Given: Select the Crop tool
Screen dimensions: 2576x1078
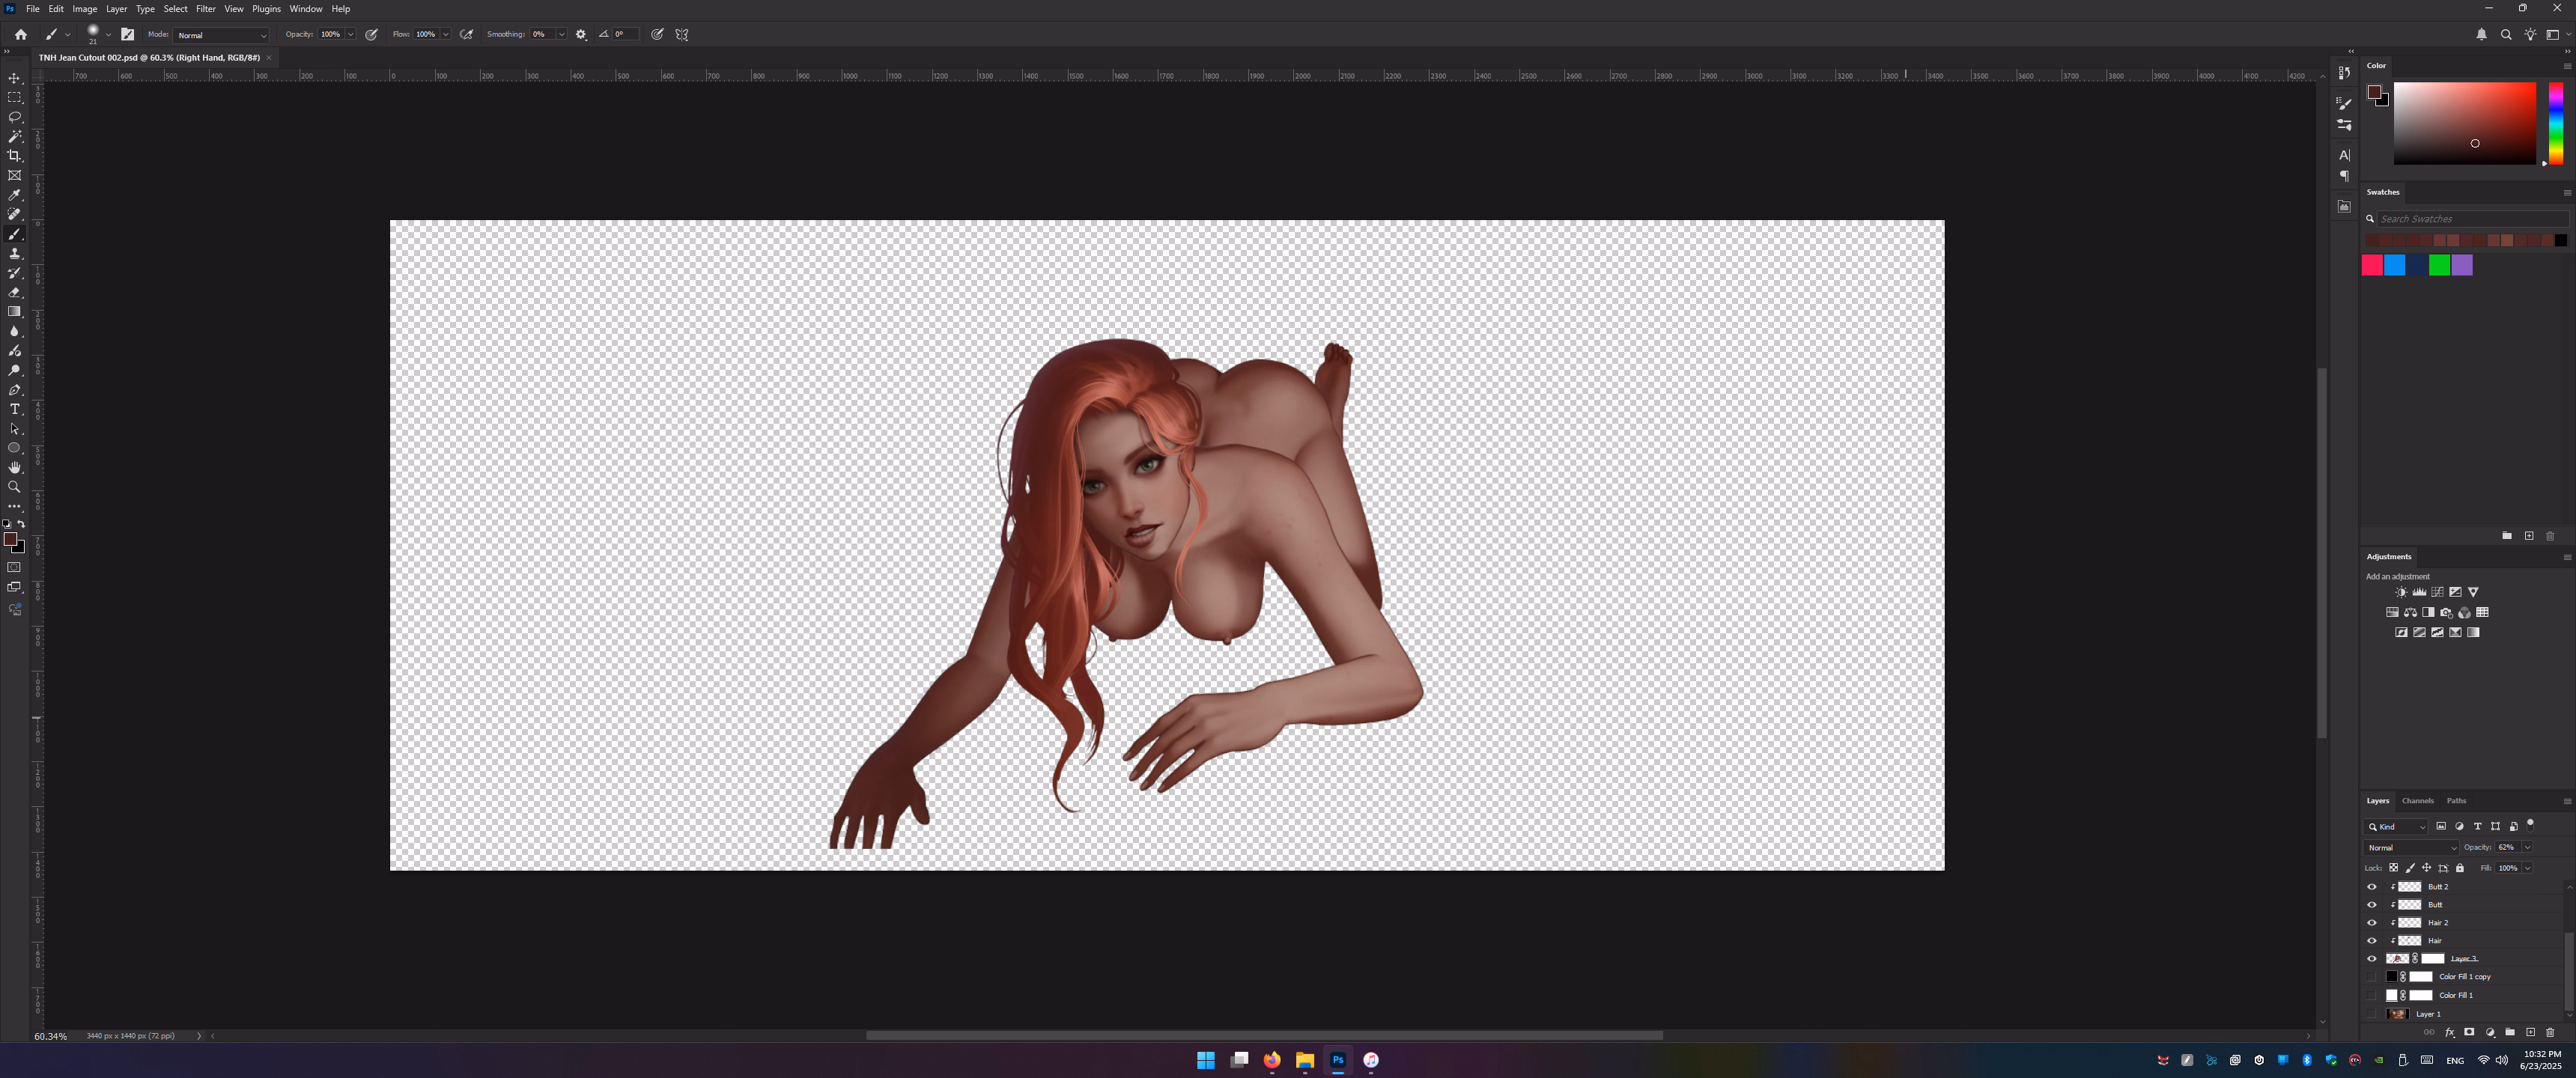Looking at the screenshot, I should tap(14, 156).
